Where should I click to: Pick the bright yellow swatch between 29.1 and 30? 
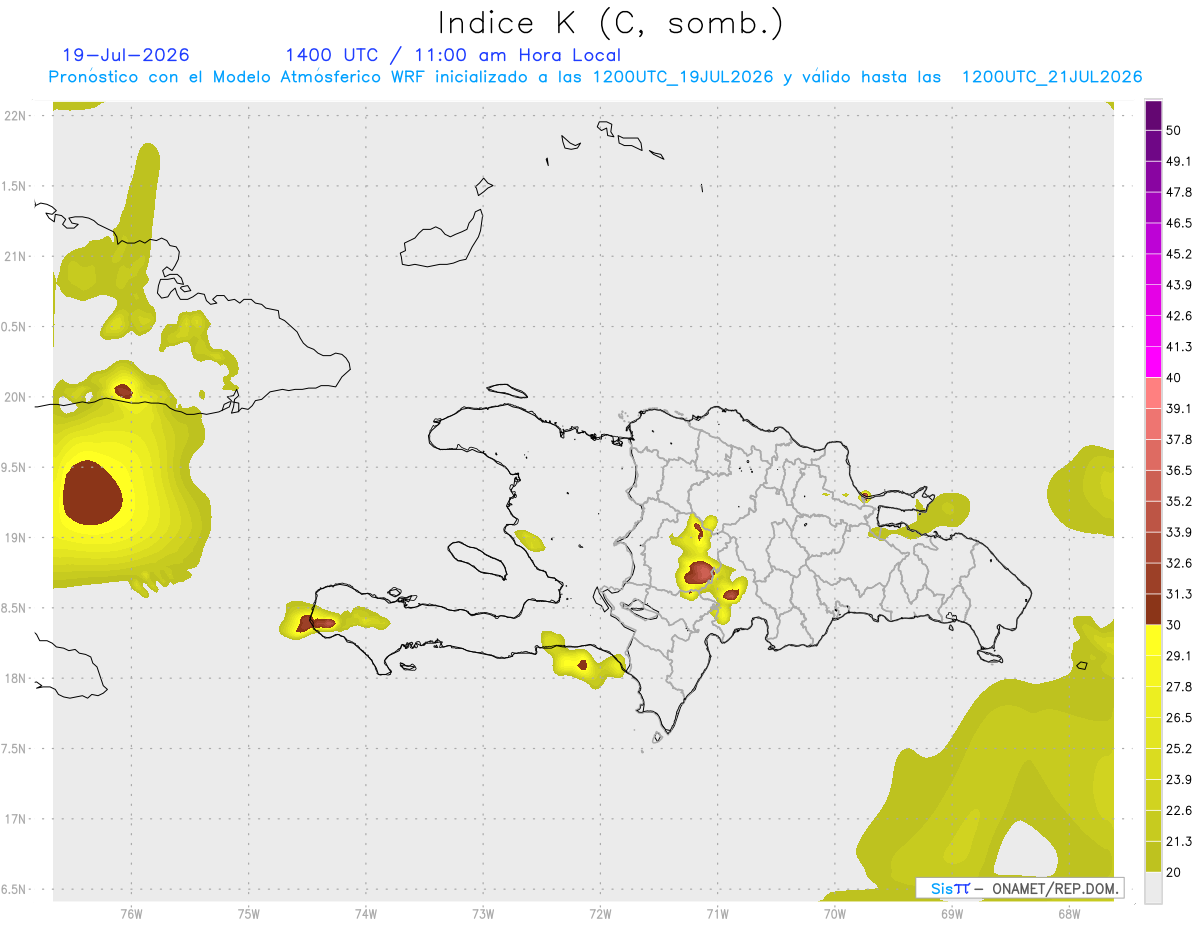tap(1153, 640)
